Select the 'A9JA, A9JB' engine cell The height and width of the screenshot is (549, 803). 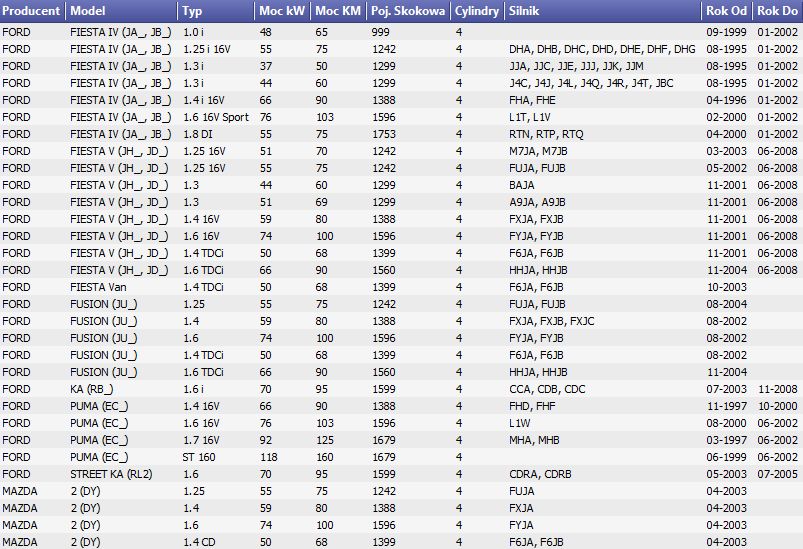[x=537, y=202]
